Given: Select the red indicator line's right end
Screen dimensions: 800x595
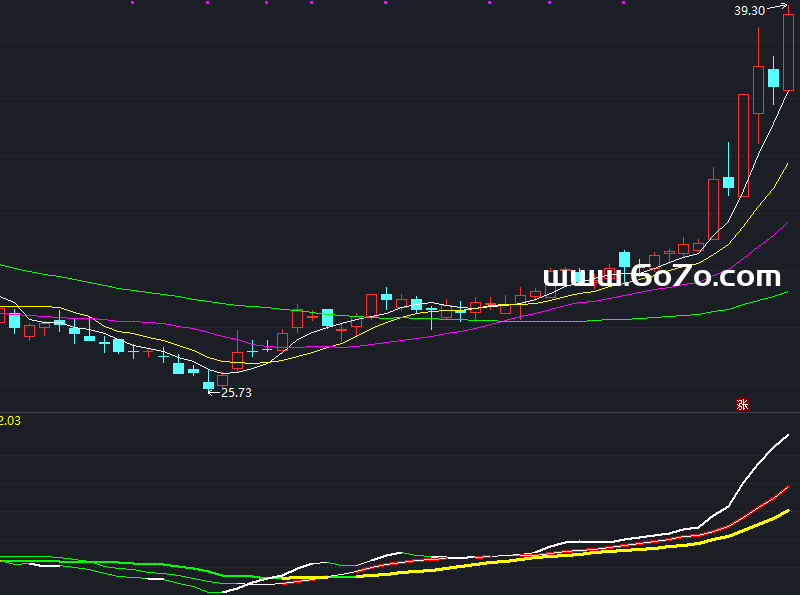Looking at the screenshot, I should tap(787, 489).
